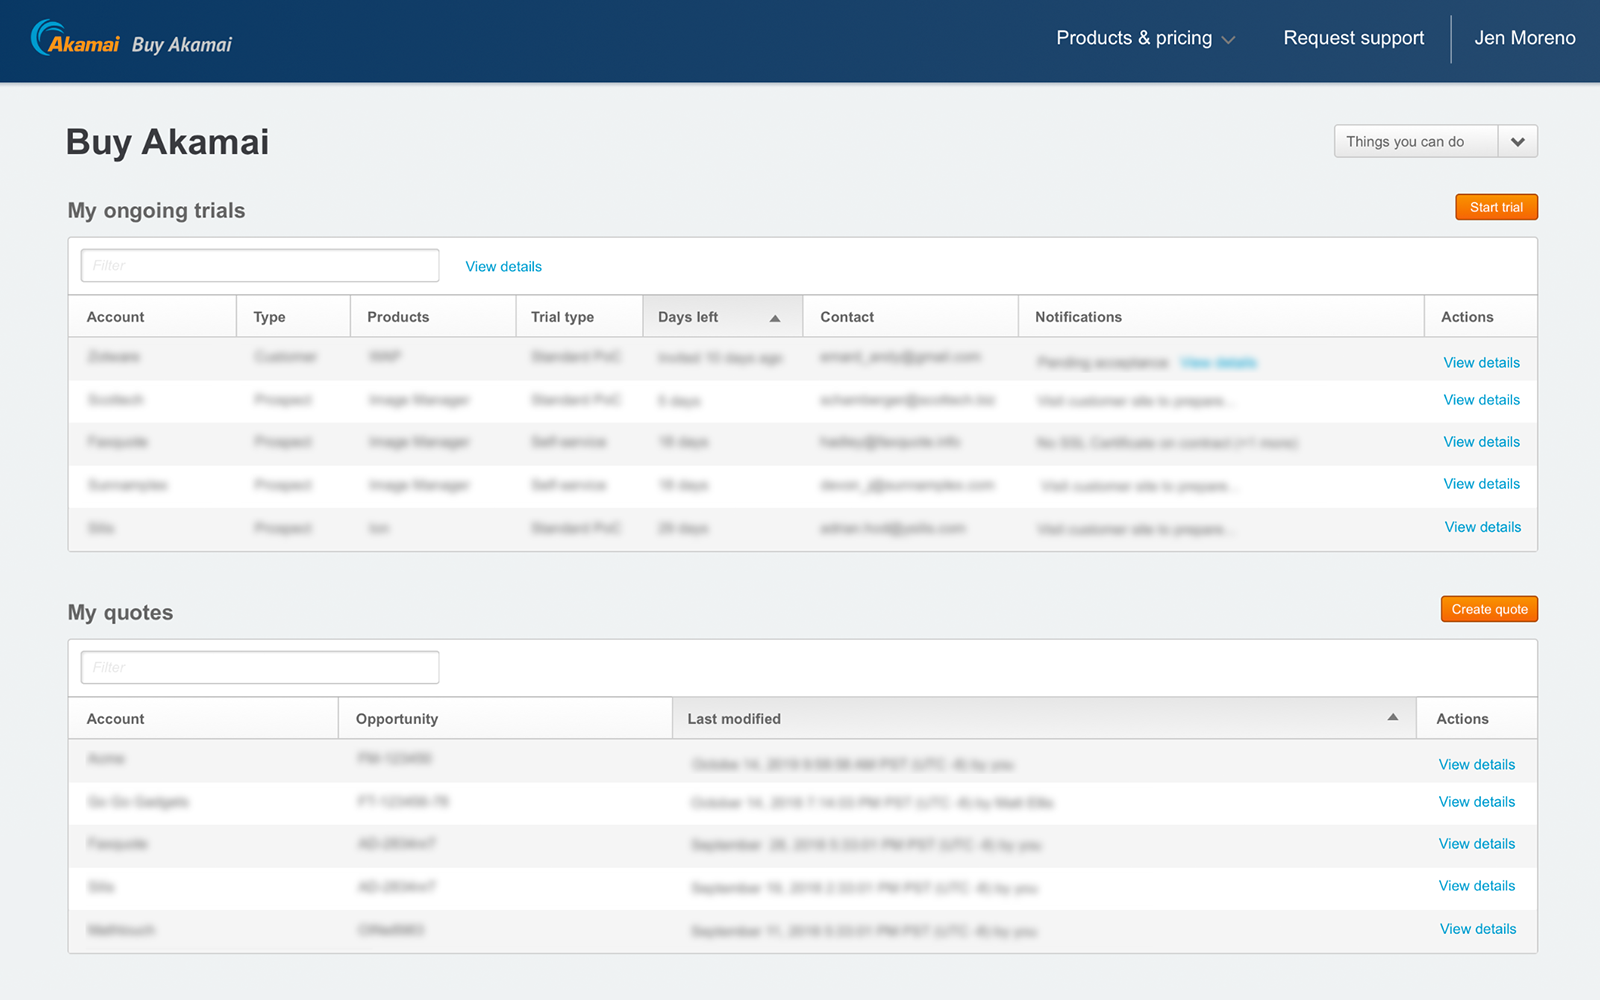View details of third ongoing trial row
Image resolution: width=1600 pixels, height=1000 pixels.
[x=1481, y=441]
